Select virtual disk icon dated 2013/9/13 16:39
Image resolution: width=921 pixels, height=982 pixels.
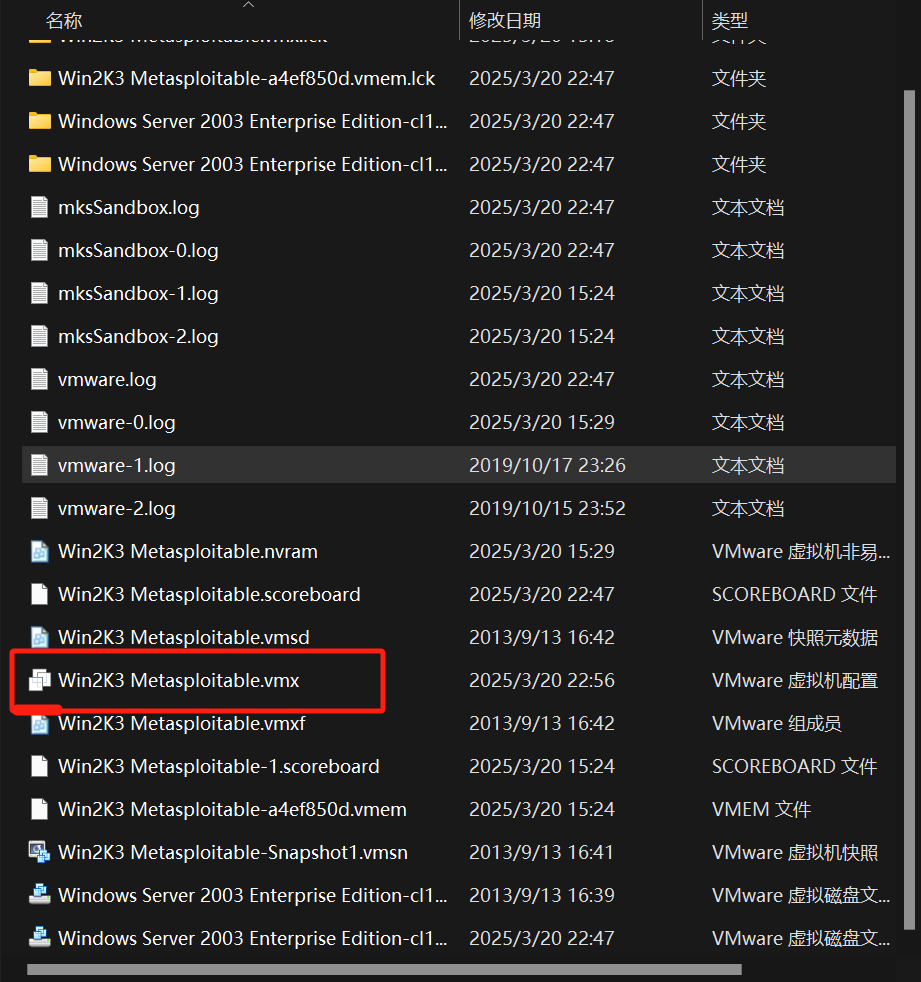(x=39, y=896)
